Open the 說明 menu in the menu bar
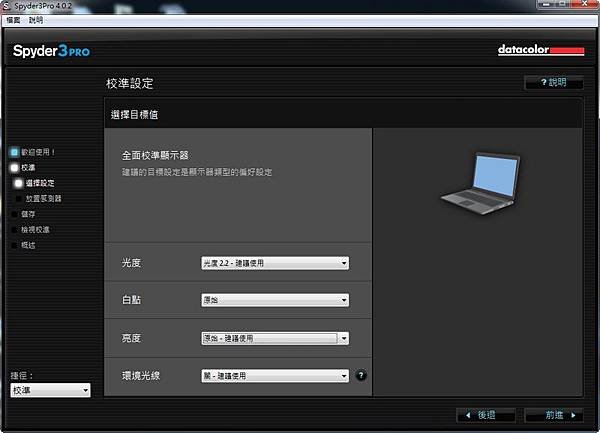This screenshot has height=433, width=600. click(x=36, y=20)
